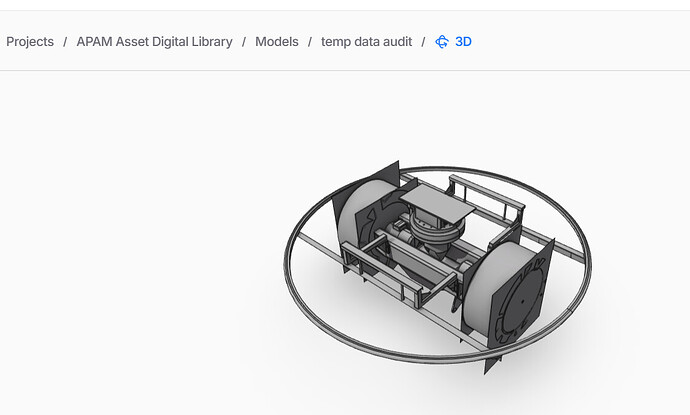Select the blue 3D breadcrumb label
The image size is (690, 415).
coord(463,42)
